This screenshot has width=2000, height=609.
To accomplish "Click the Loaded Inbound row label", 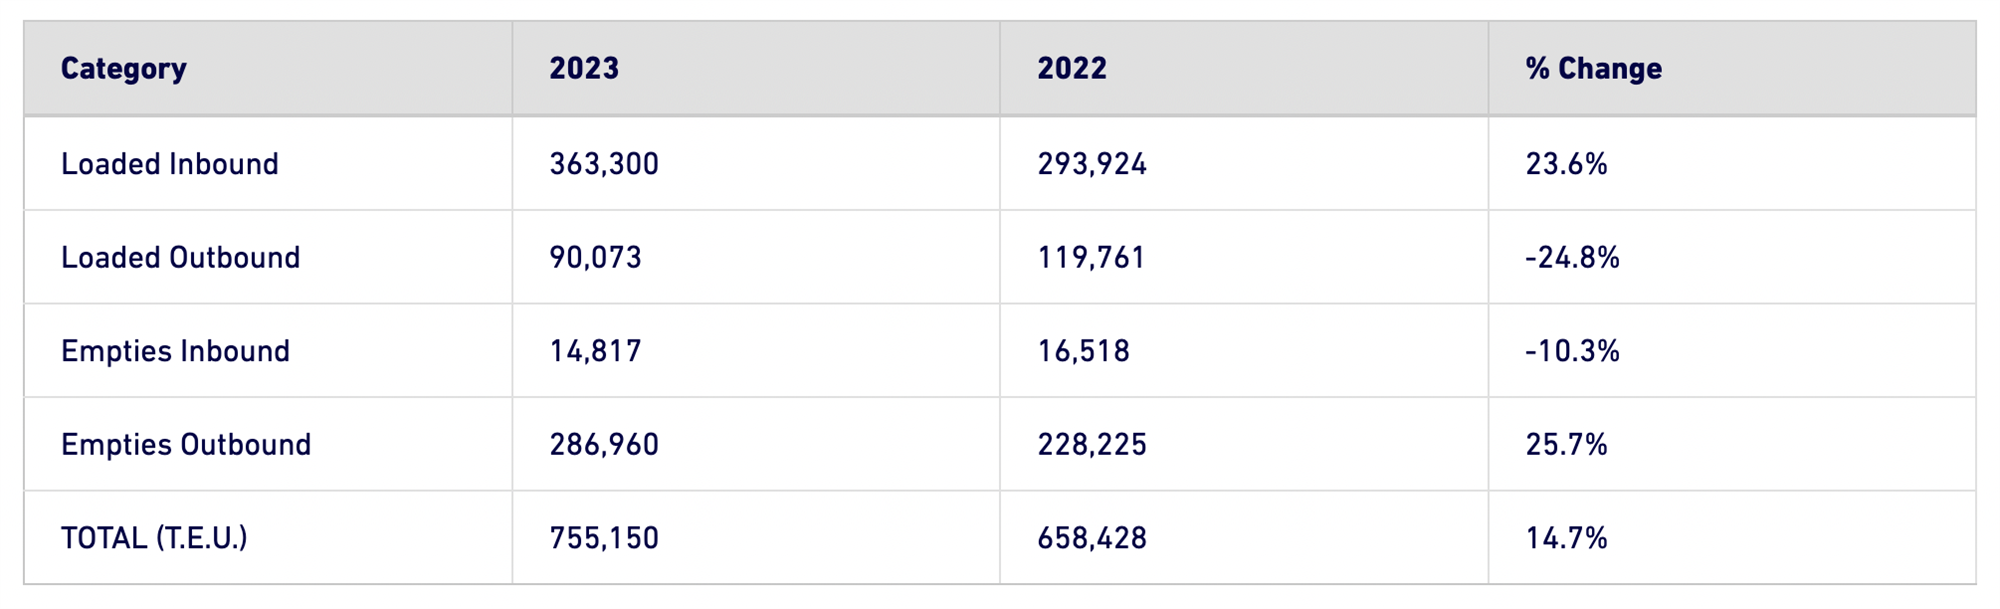I will 170,164.
